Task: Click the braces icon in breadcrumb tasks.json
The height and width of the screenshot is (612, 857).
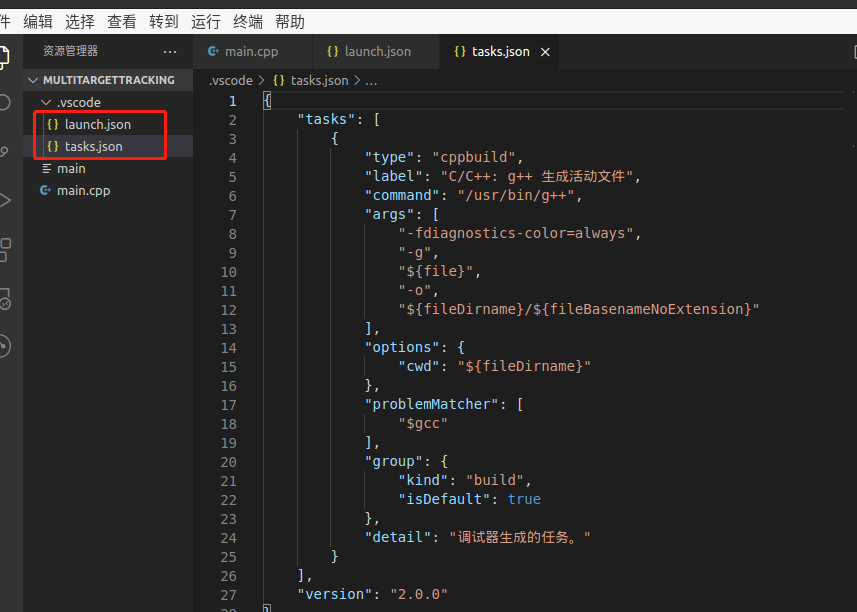Action: click(279, 80)
